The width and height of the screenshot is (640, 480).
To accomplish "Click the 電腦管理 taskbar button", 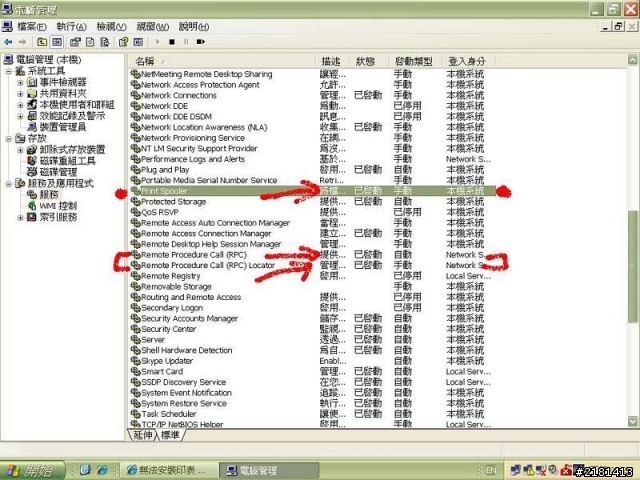I will (269, 470).
